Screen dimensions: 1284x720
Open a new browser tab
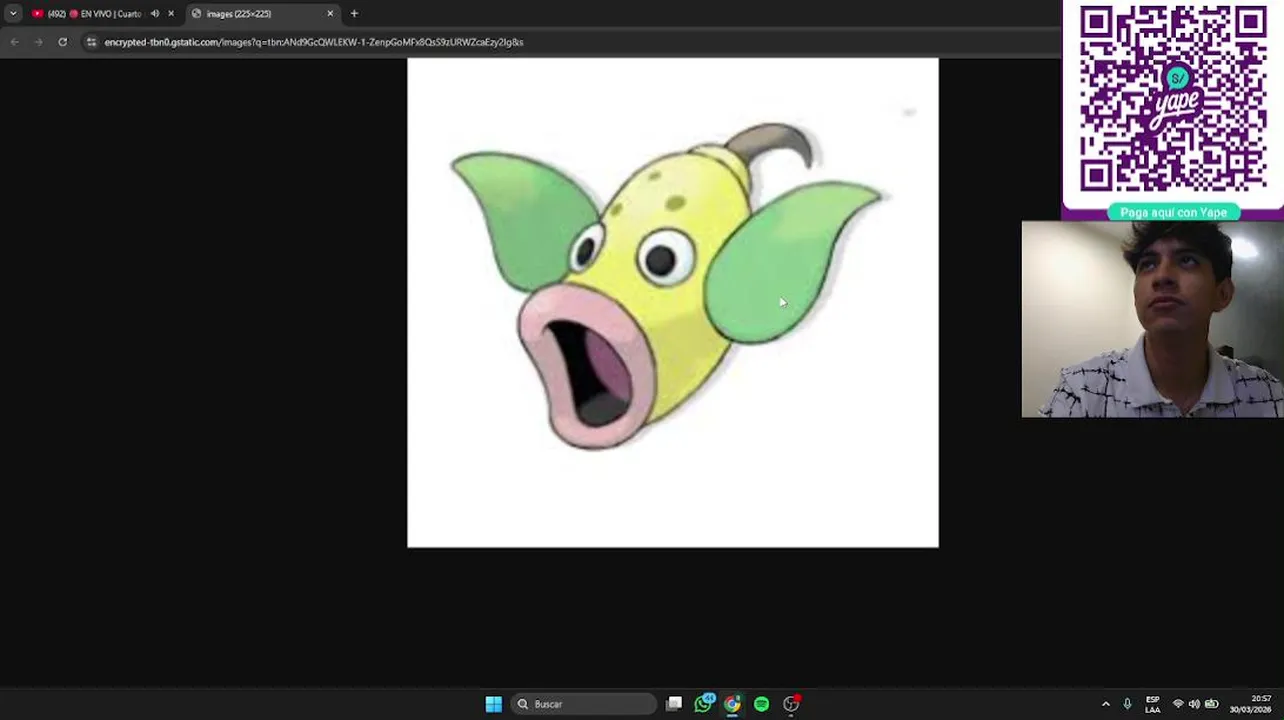[354, 14]
